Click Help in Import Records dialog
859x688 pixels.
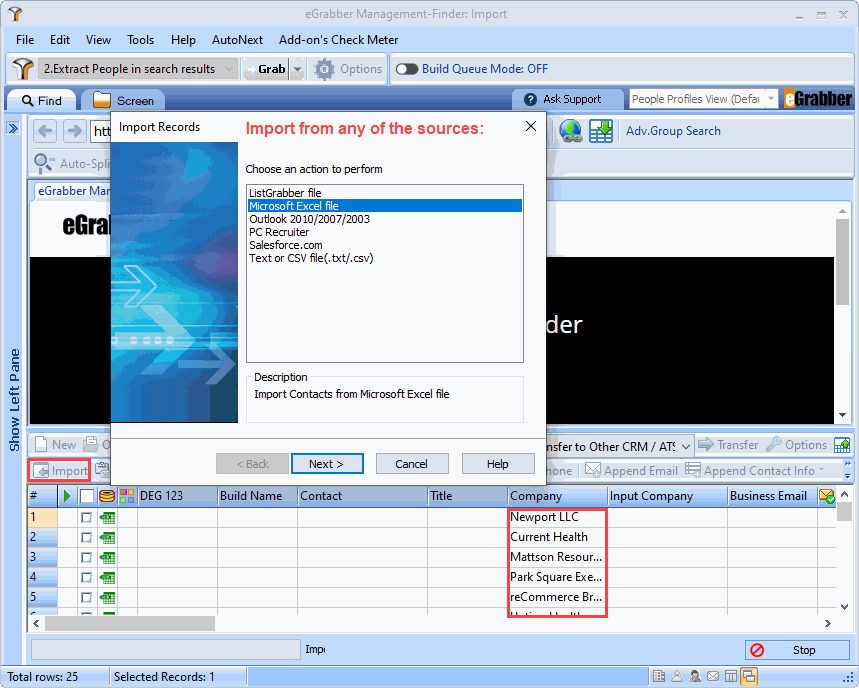[498, 464]
